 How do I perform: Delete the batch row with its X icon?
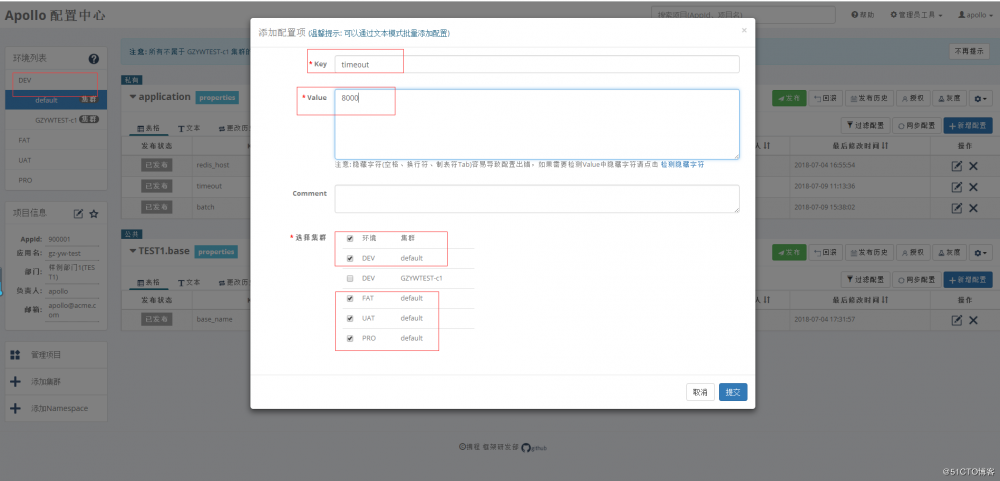tap(973, 208)
